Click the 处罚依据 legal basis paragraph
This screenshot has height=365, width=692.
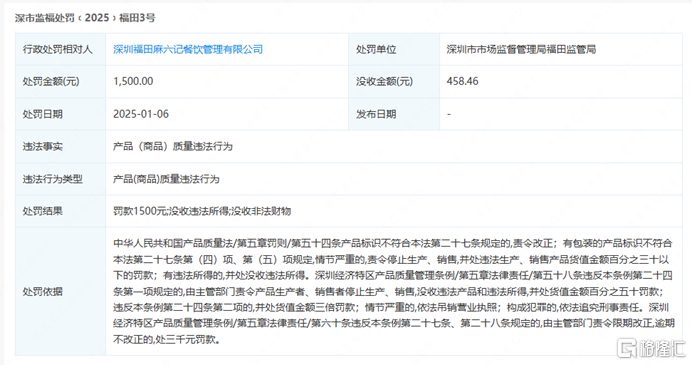(394, 292)
